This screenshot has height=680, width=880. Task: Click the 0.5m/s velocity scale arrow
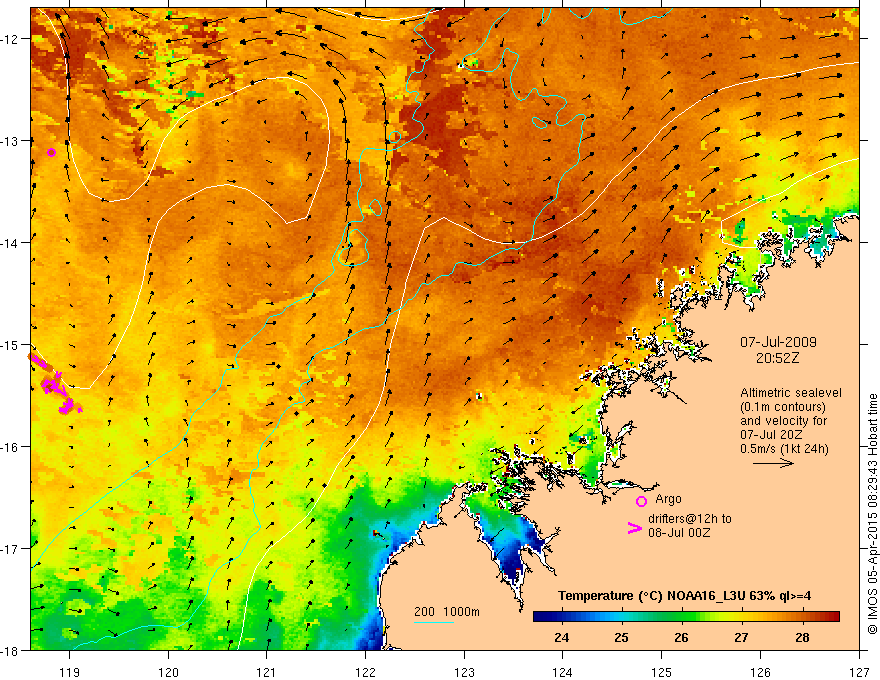(773, 463)
